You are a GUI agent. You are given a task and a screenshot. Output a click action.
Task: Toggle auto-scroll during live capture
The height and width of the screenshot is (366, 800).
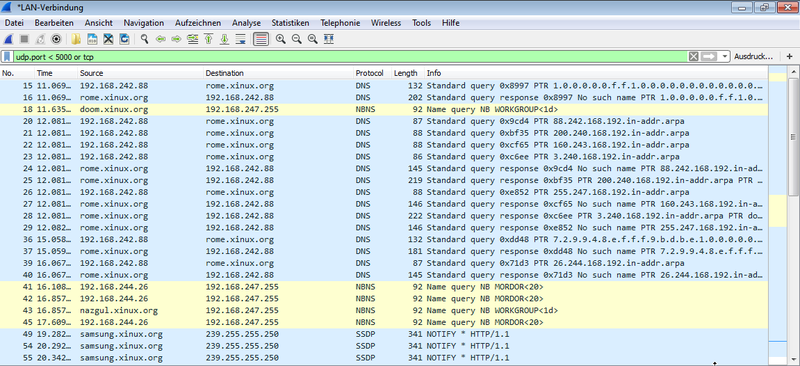click(x=241, y=39)
